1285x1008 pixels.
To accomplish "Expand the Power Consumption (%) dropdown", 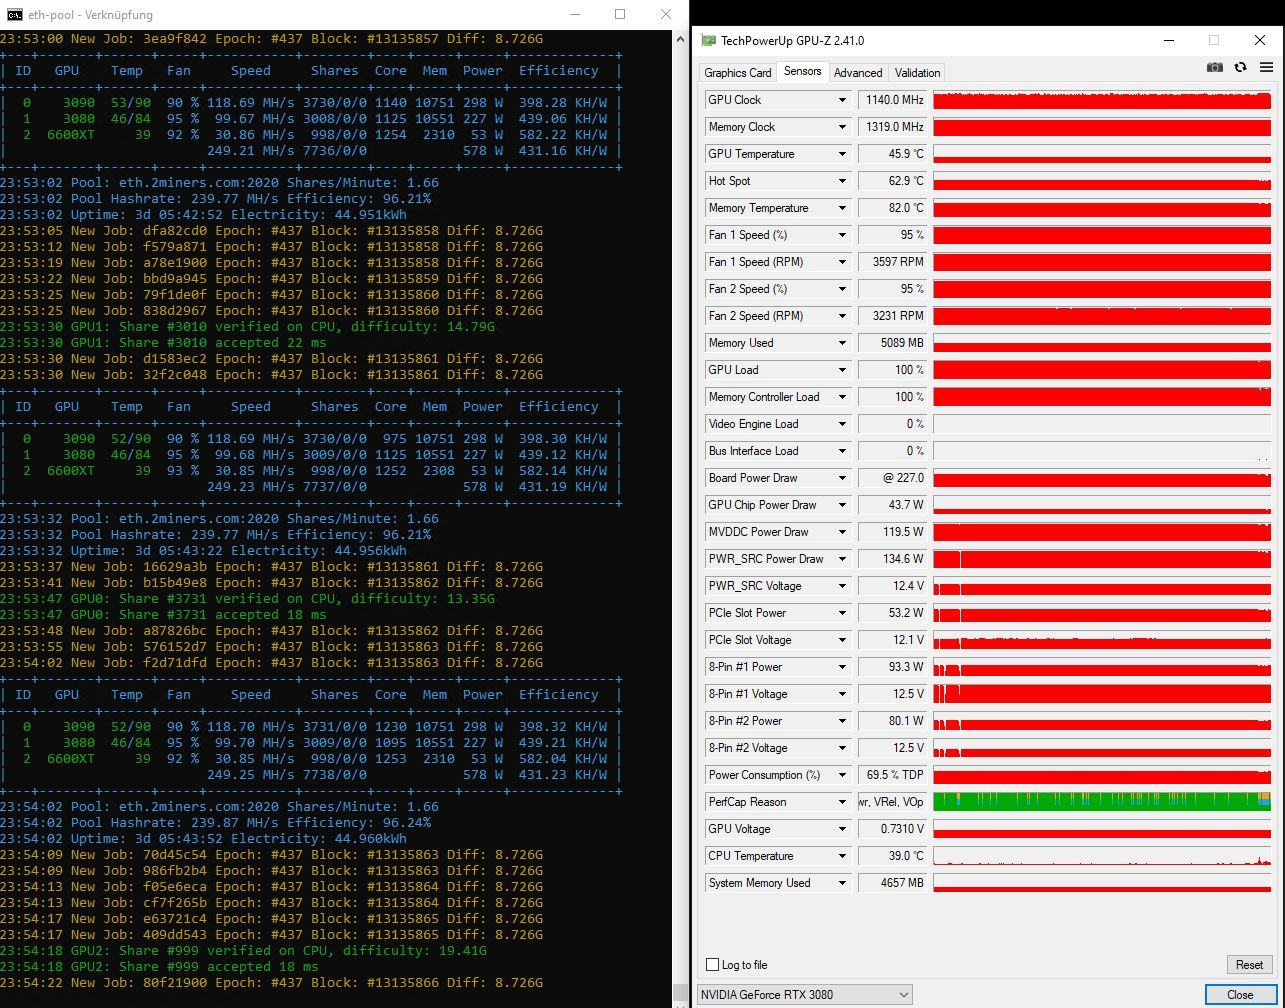I will [x=842, y=775].
